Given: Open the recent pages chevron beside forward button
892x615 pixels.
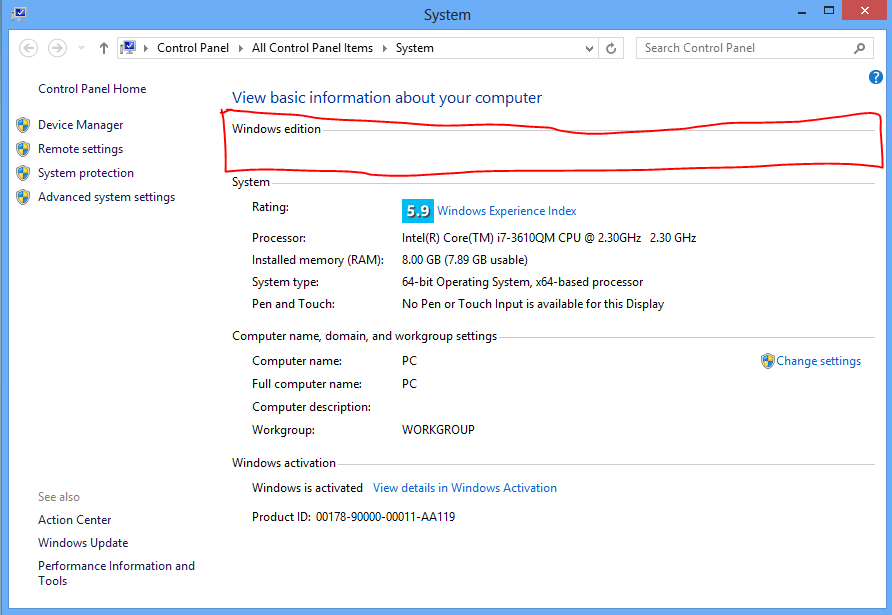Looking at the screenshot, I should click(x=80, y=47).
